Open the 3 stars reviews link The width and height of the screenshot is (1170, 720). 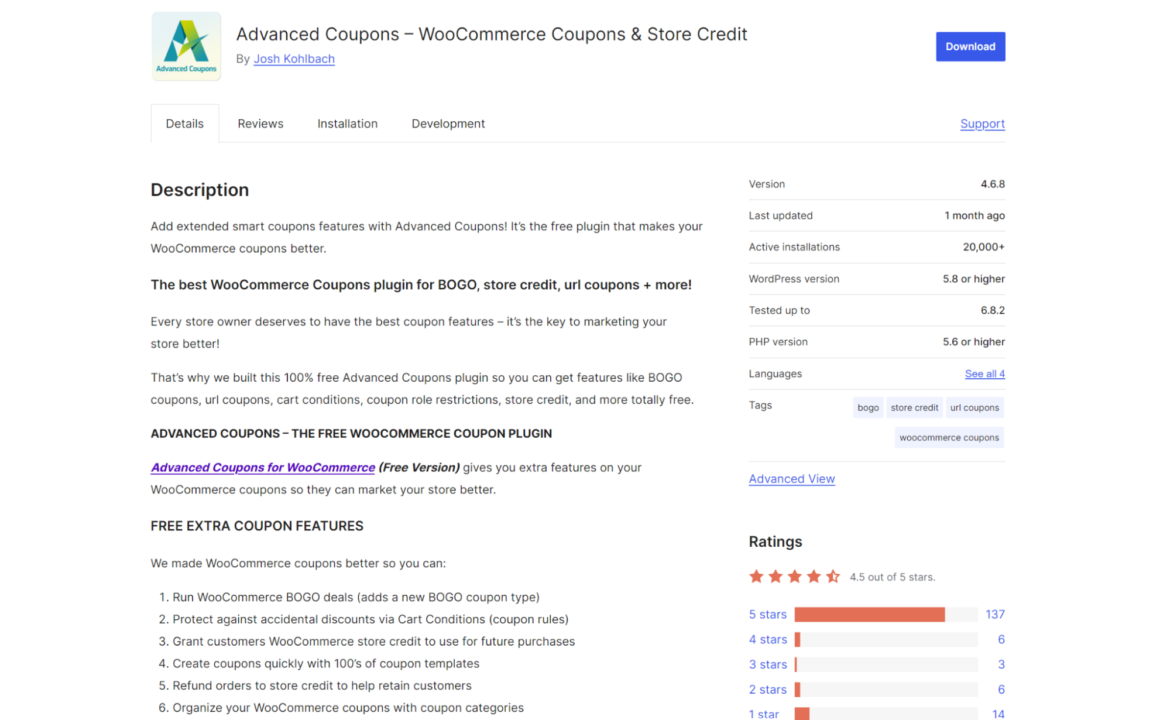(x=767, y=664)
